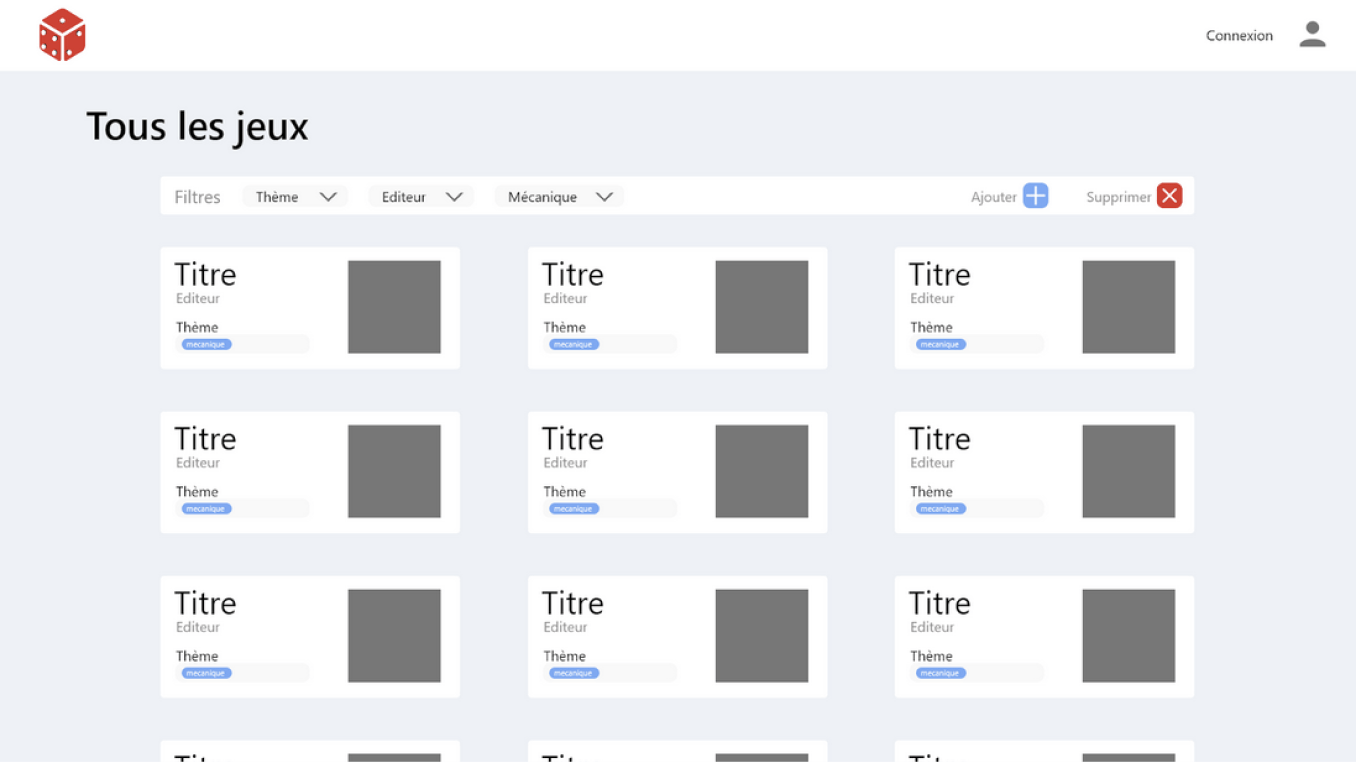Click mecanique tag on second-row middle card

[573, 508]
